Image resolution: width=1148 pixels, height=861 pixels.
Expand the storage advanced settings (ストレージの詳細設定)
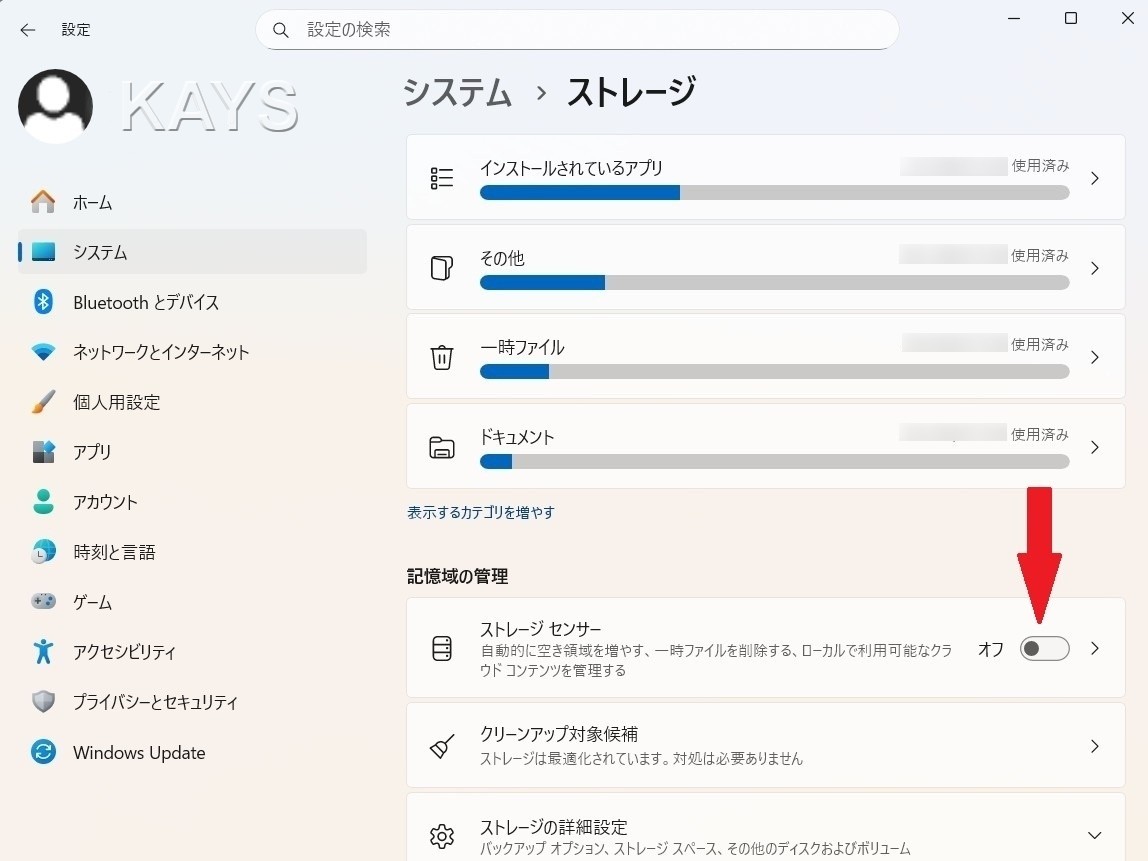point(1094,835)
